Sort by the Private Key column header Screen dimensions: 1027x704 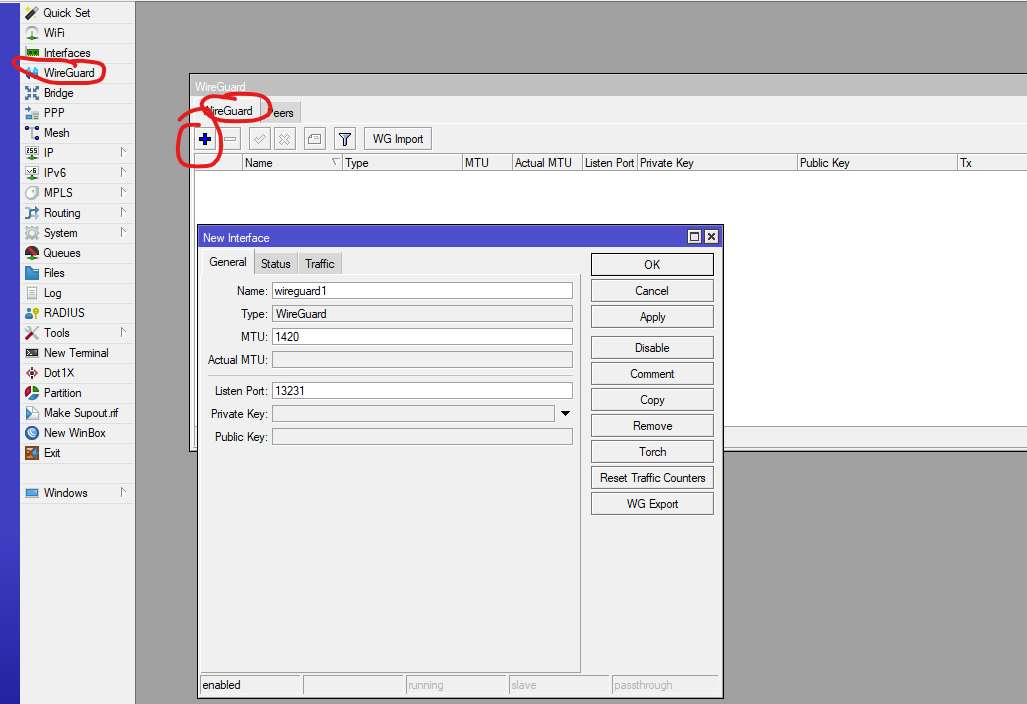(x=717, y=163)
